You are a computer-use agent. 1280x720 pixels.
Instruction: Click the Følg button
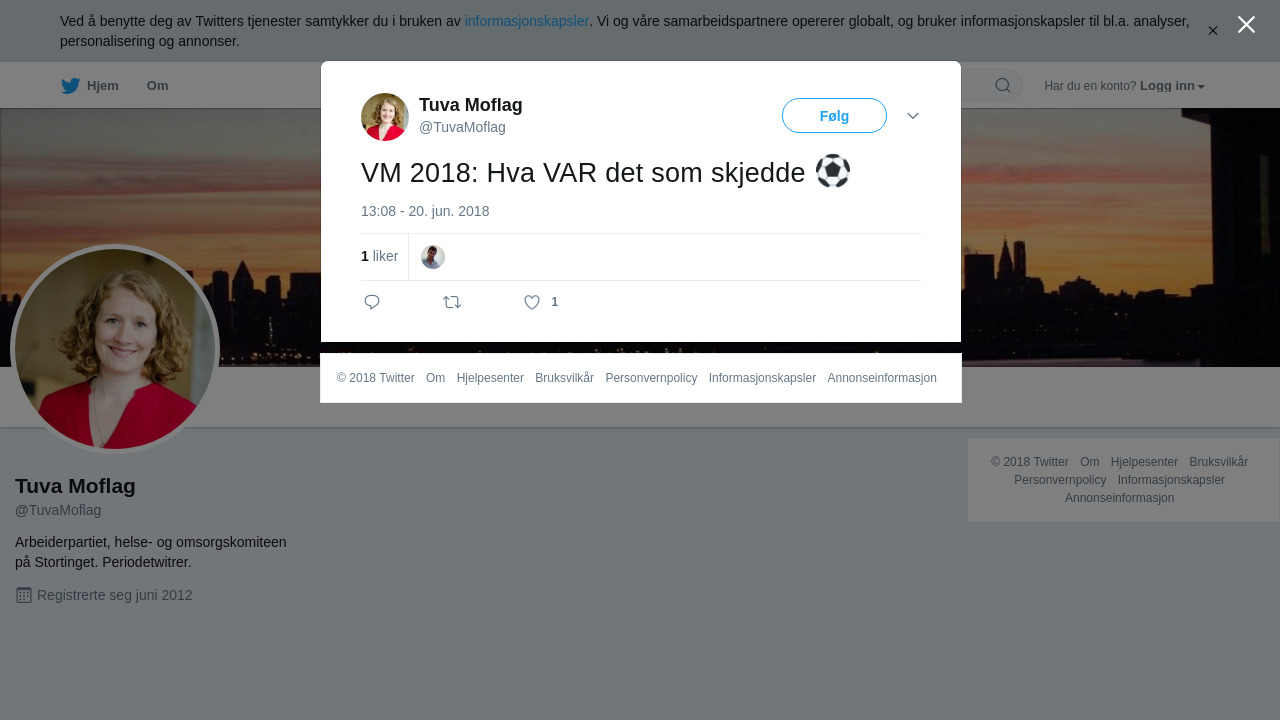click(x=834, y=116)
